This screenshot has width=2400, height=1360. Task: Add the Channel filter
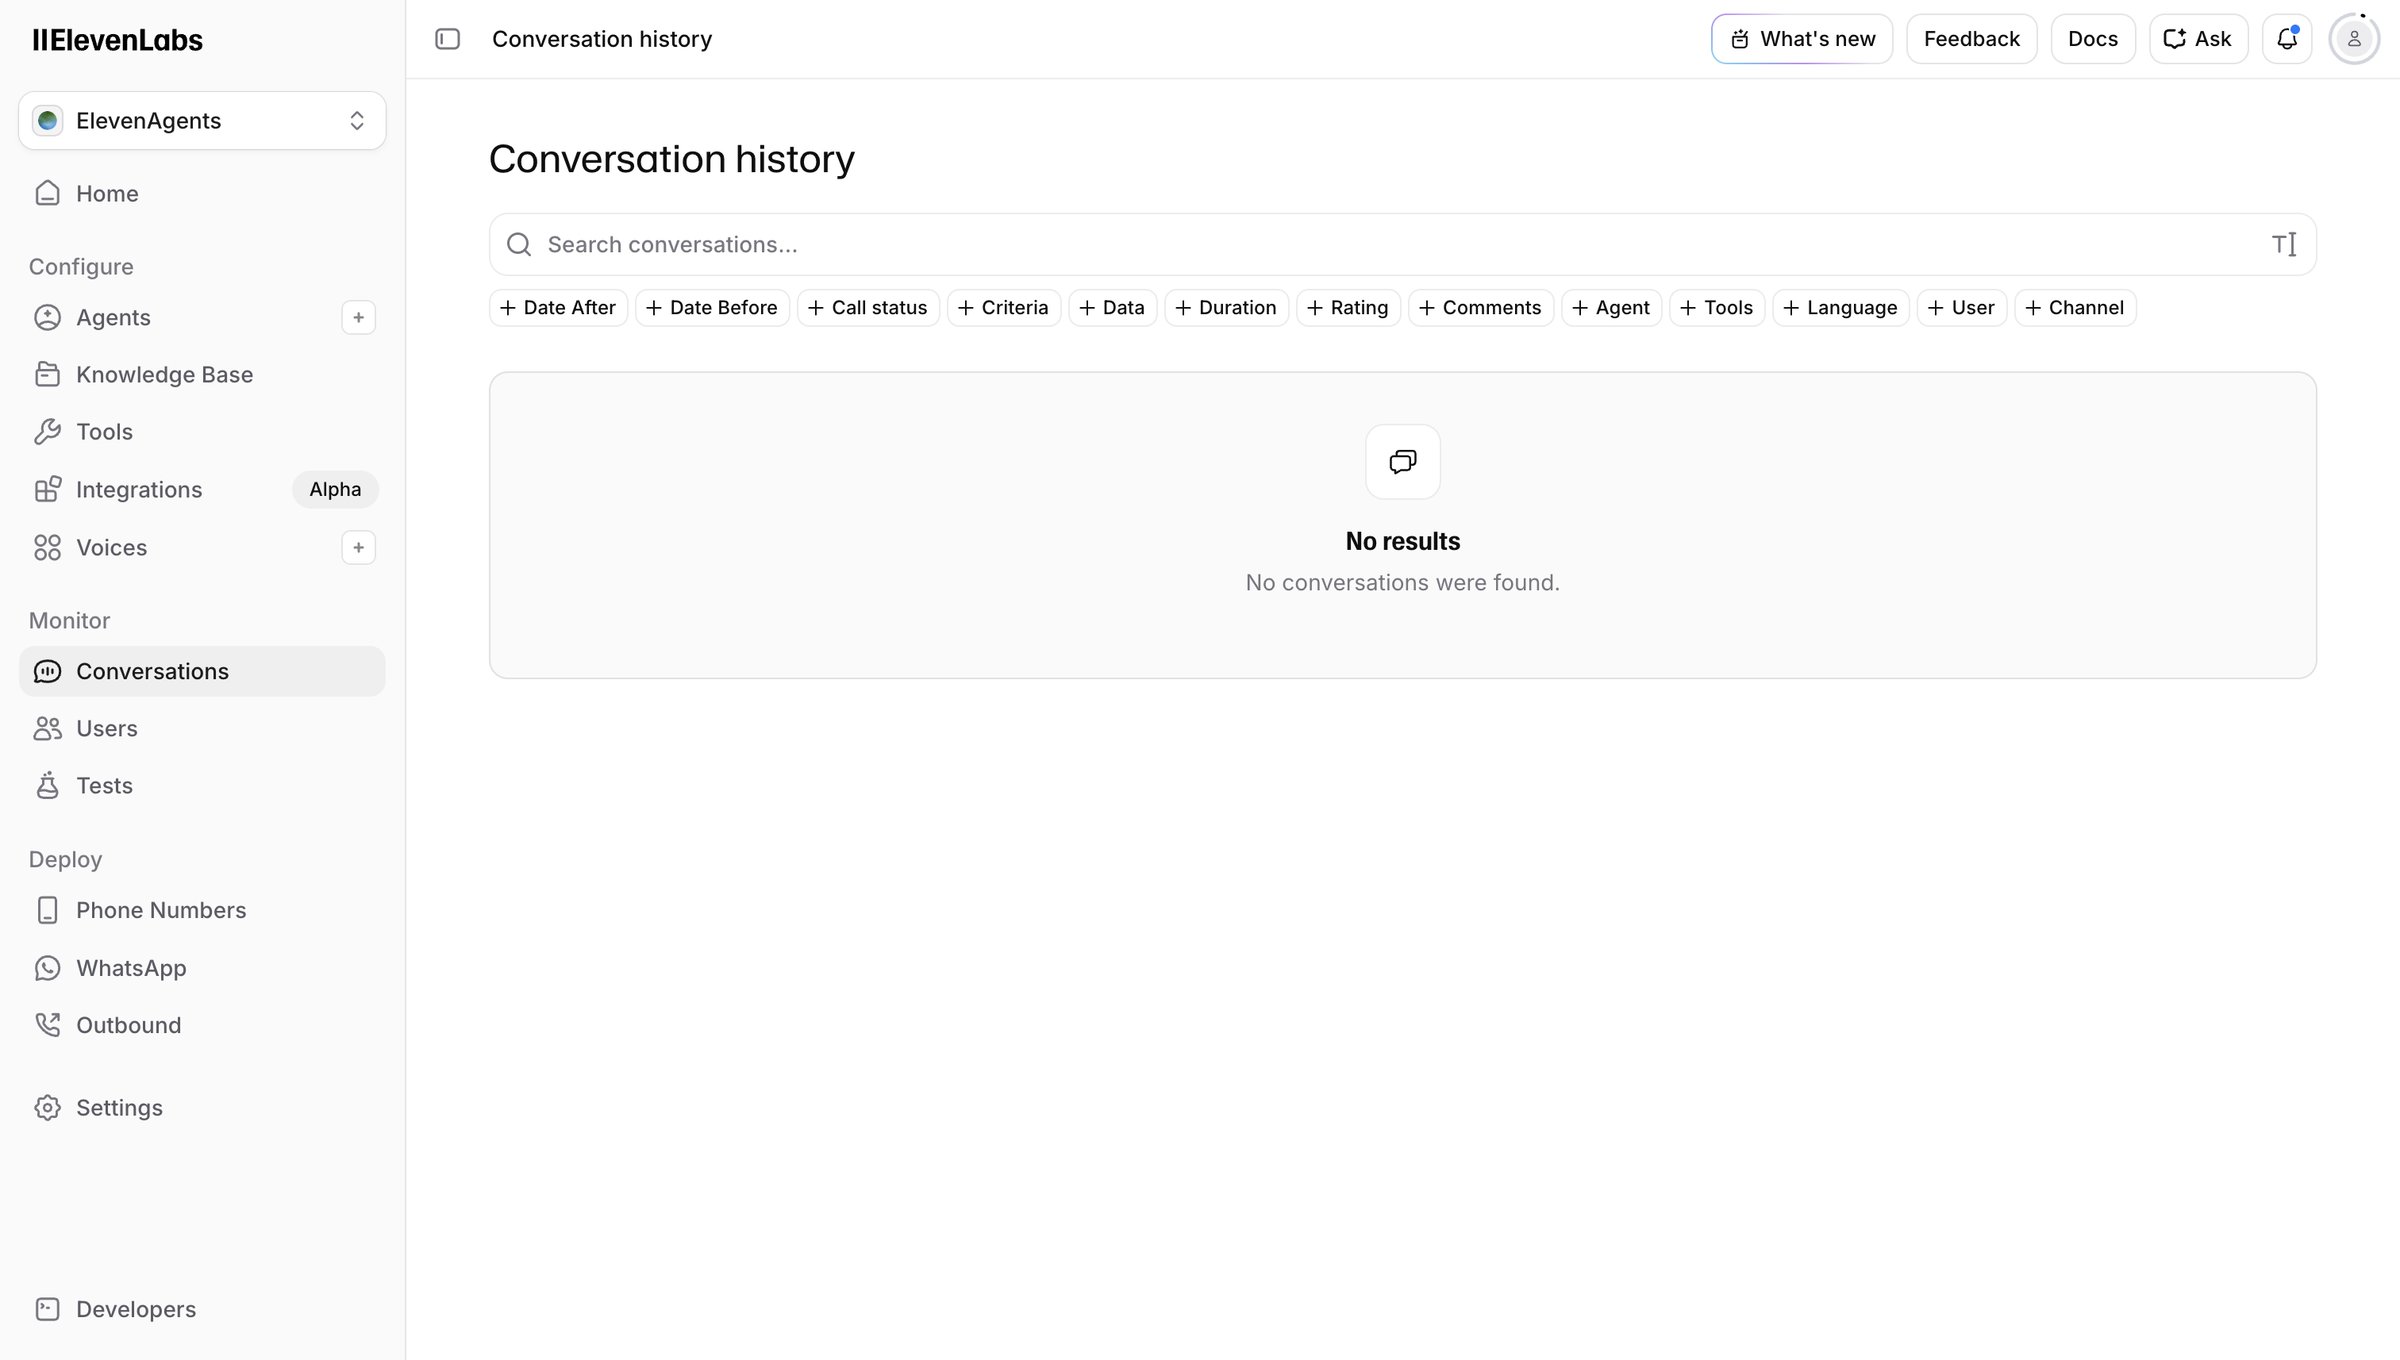point(2076,308)
